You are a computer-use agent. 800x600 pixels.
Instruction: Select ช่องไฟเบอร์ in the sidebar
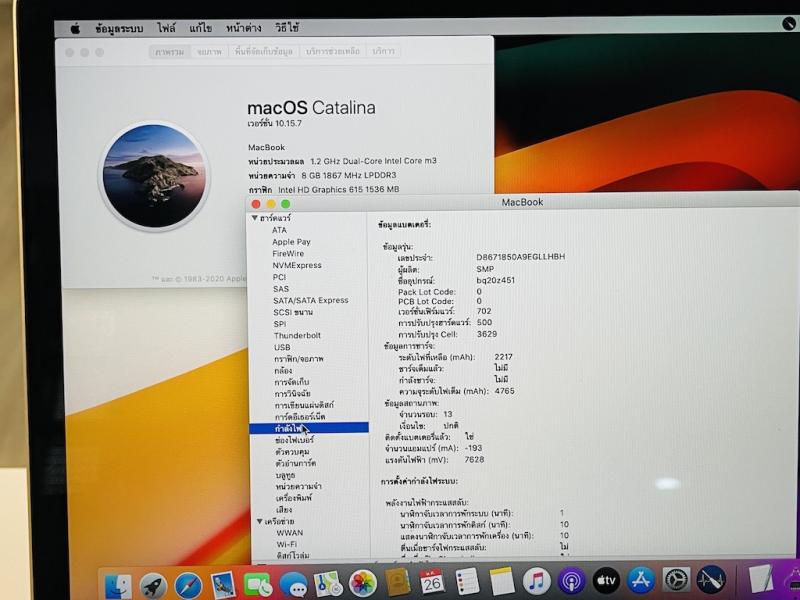click(x=294, y=440)
